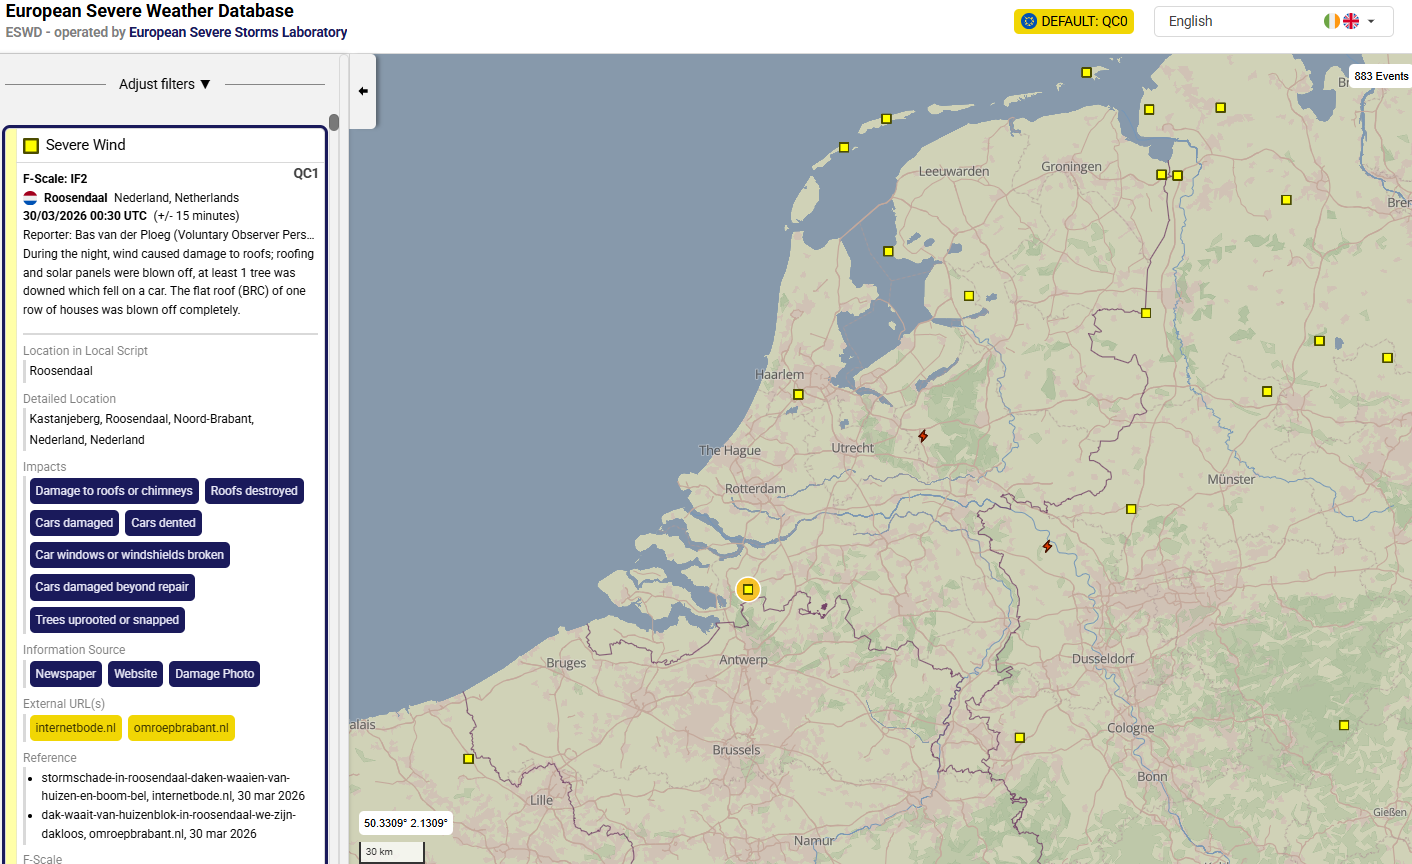The image size is (1412, 864).
Task: Open the Adjust filters expander
Action: [x=165, y=84]
